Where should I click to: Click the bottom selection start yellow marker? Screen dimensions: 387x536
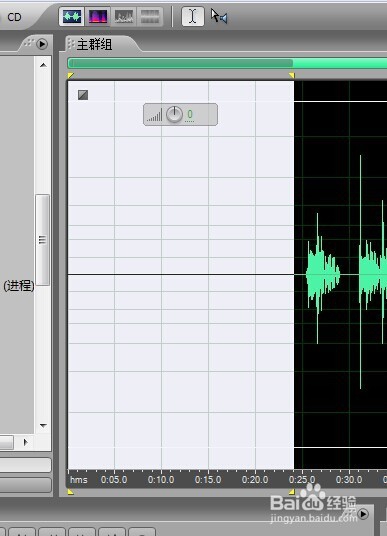pyautogui.click(x=70, y=492)
